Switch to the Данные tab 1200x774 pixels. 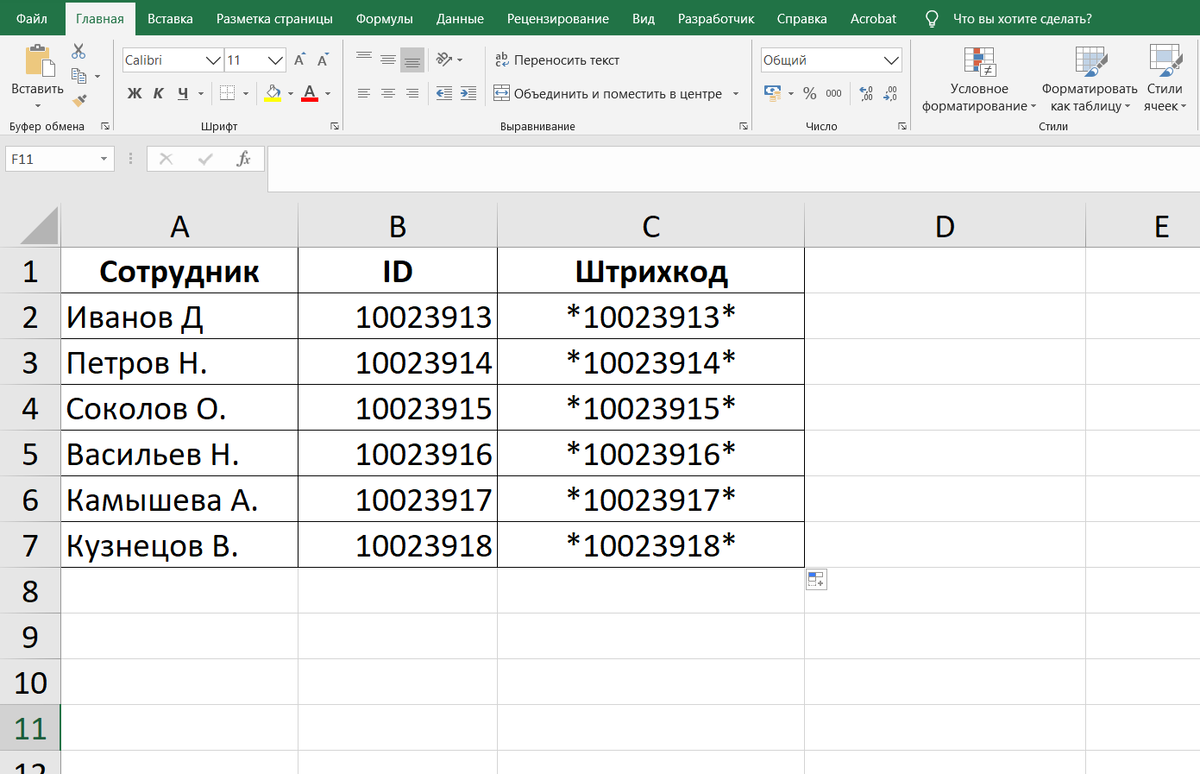(x=460, y=19)
